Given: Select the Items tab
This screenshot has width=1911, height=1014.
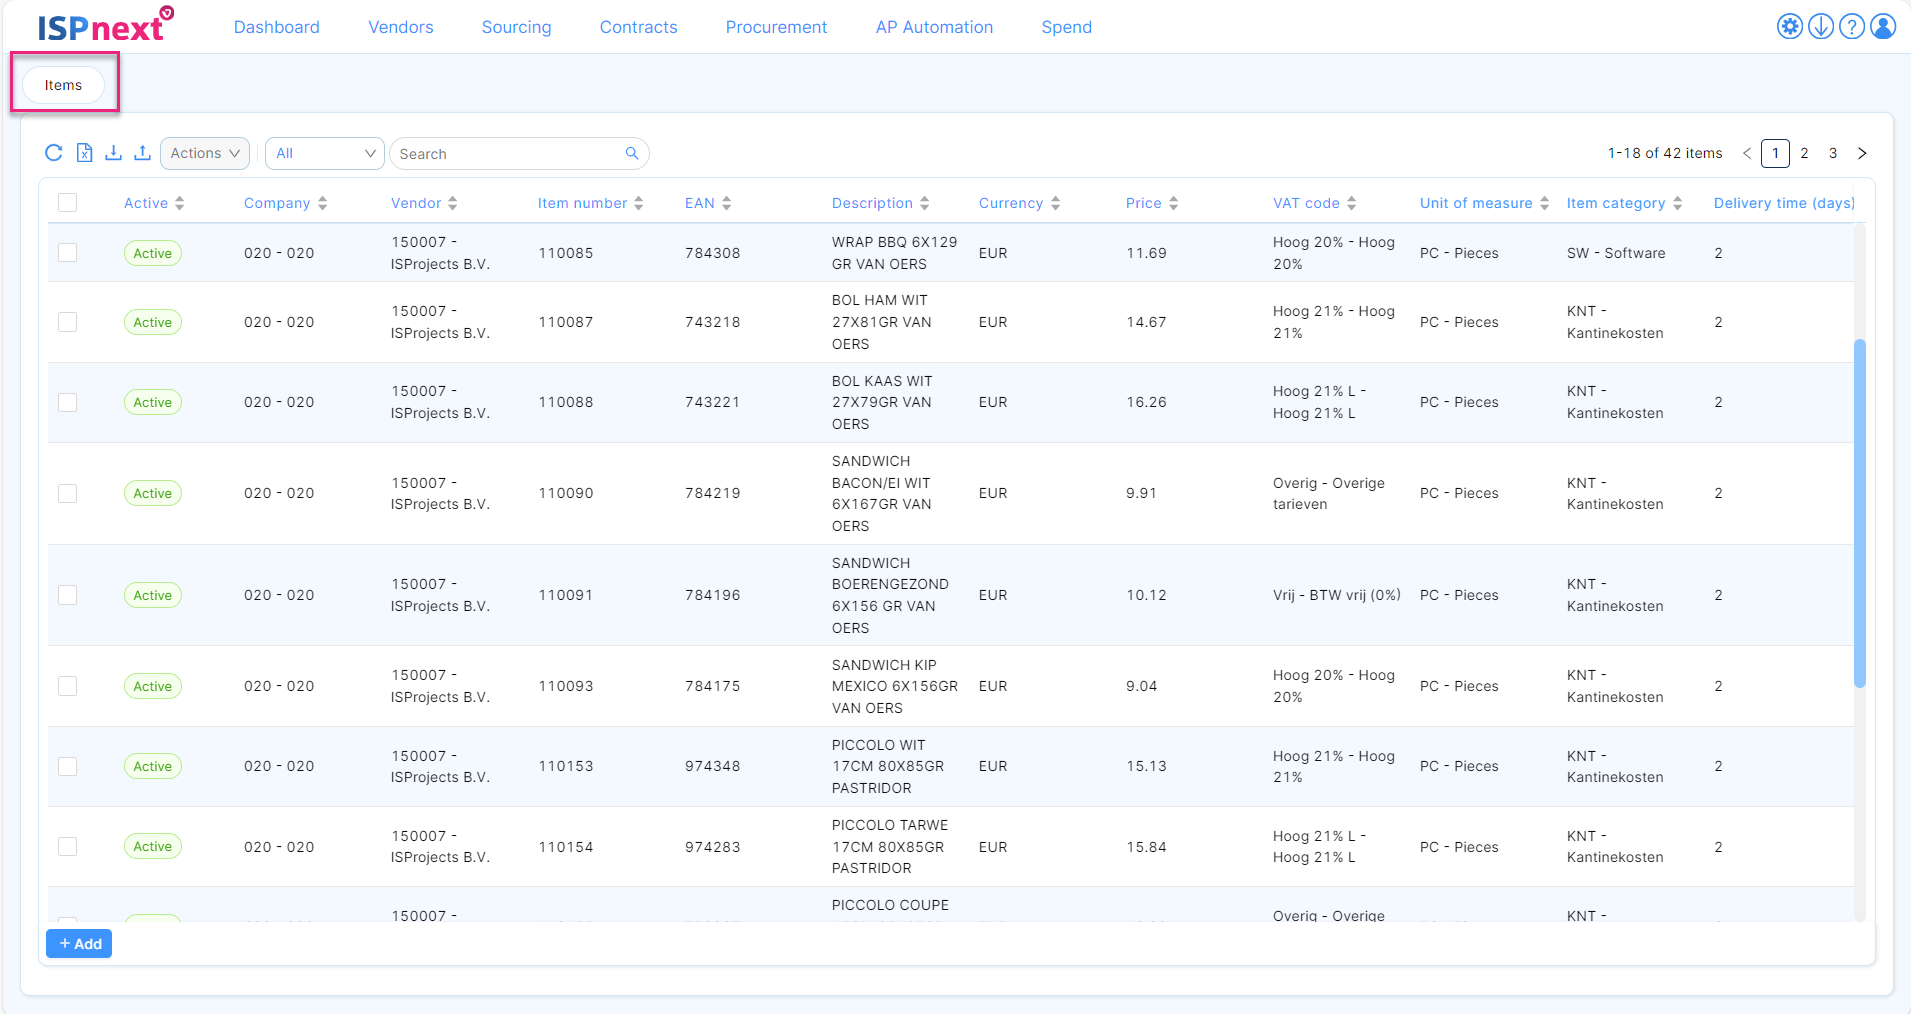Looking at the screenshot, I should click(63, 85).
